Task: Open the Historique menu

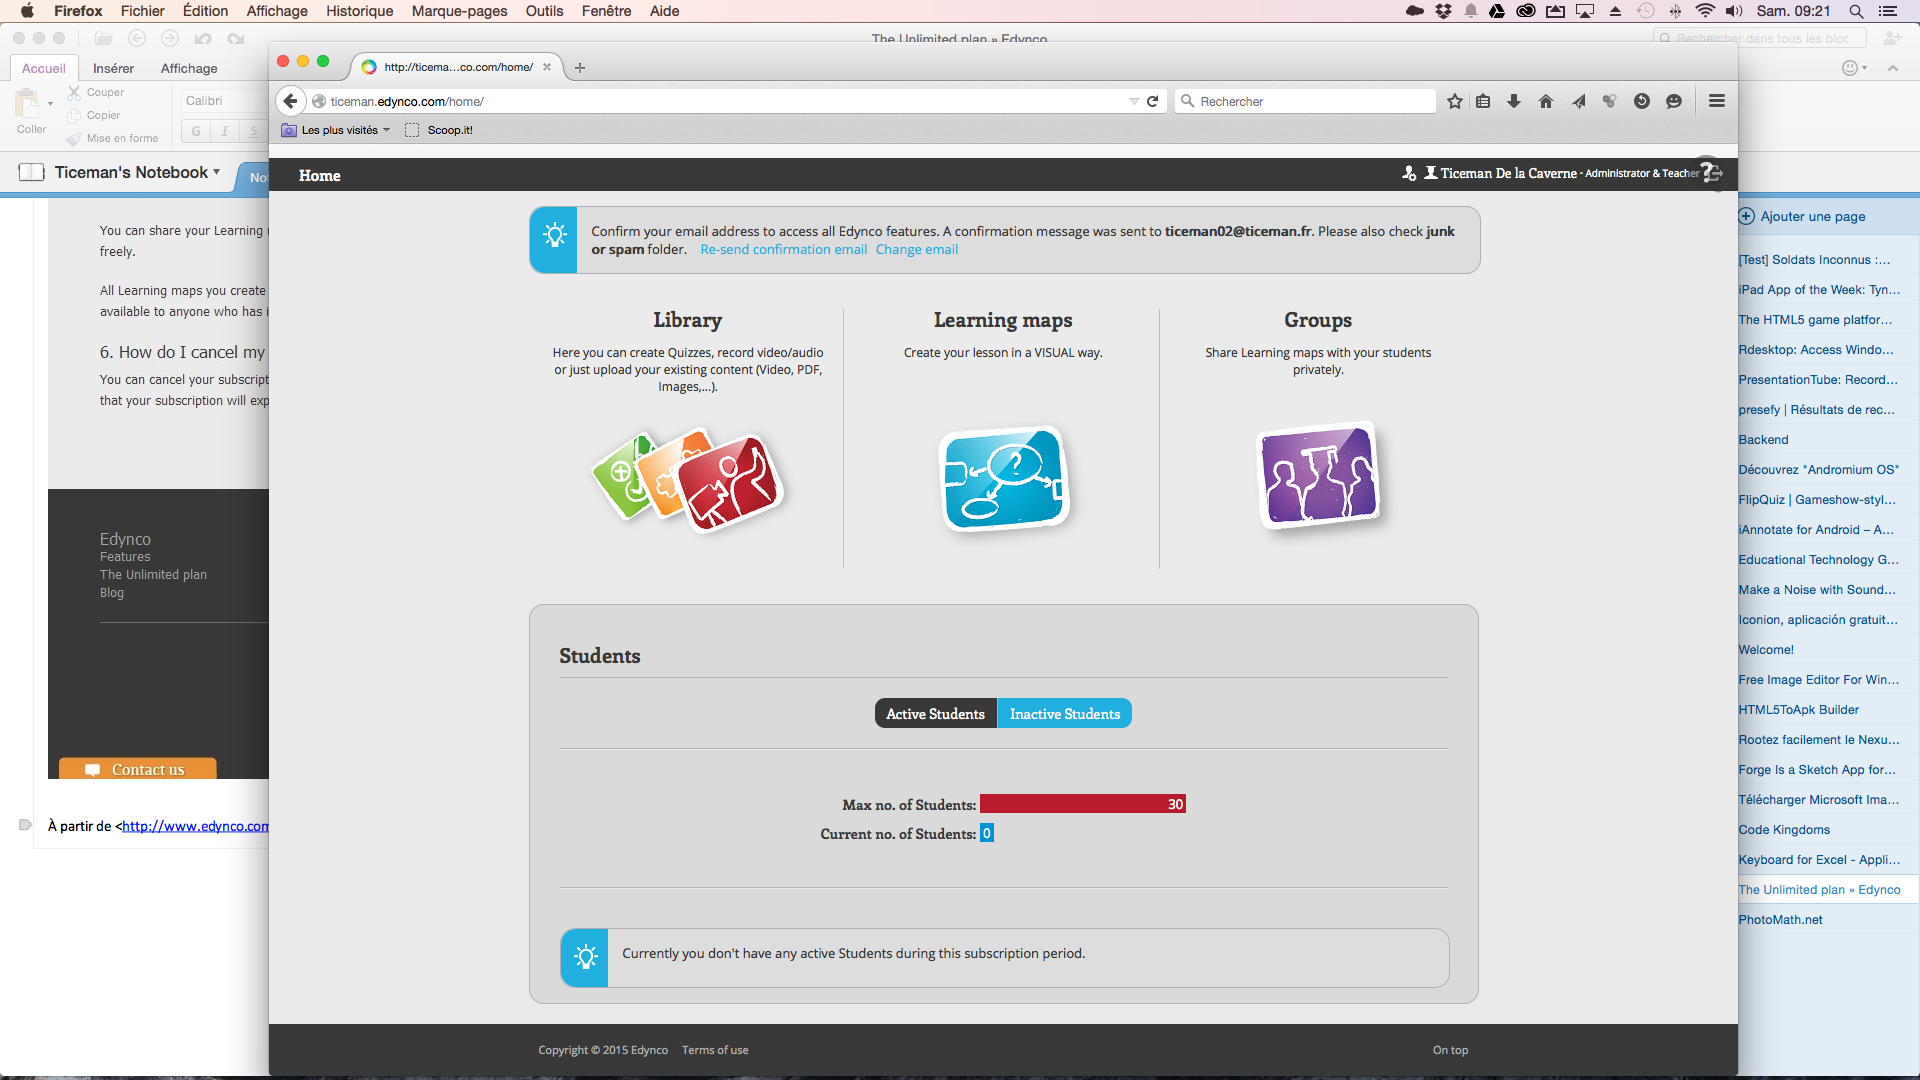Action: [x=359, y=11]
